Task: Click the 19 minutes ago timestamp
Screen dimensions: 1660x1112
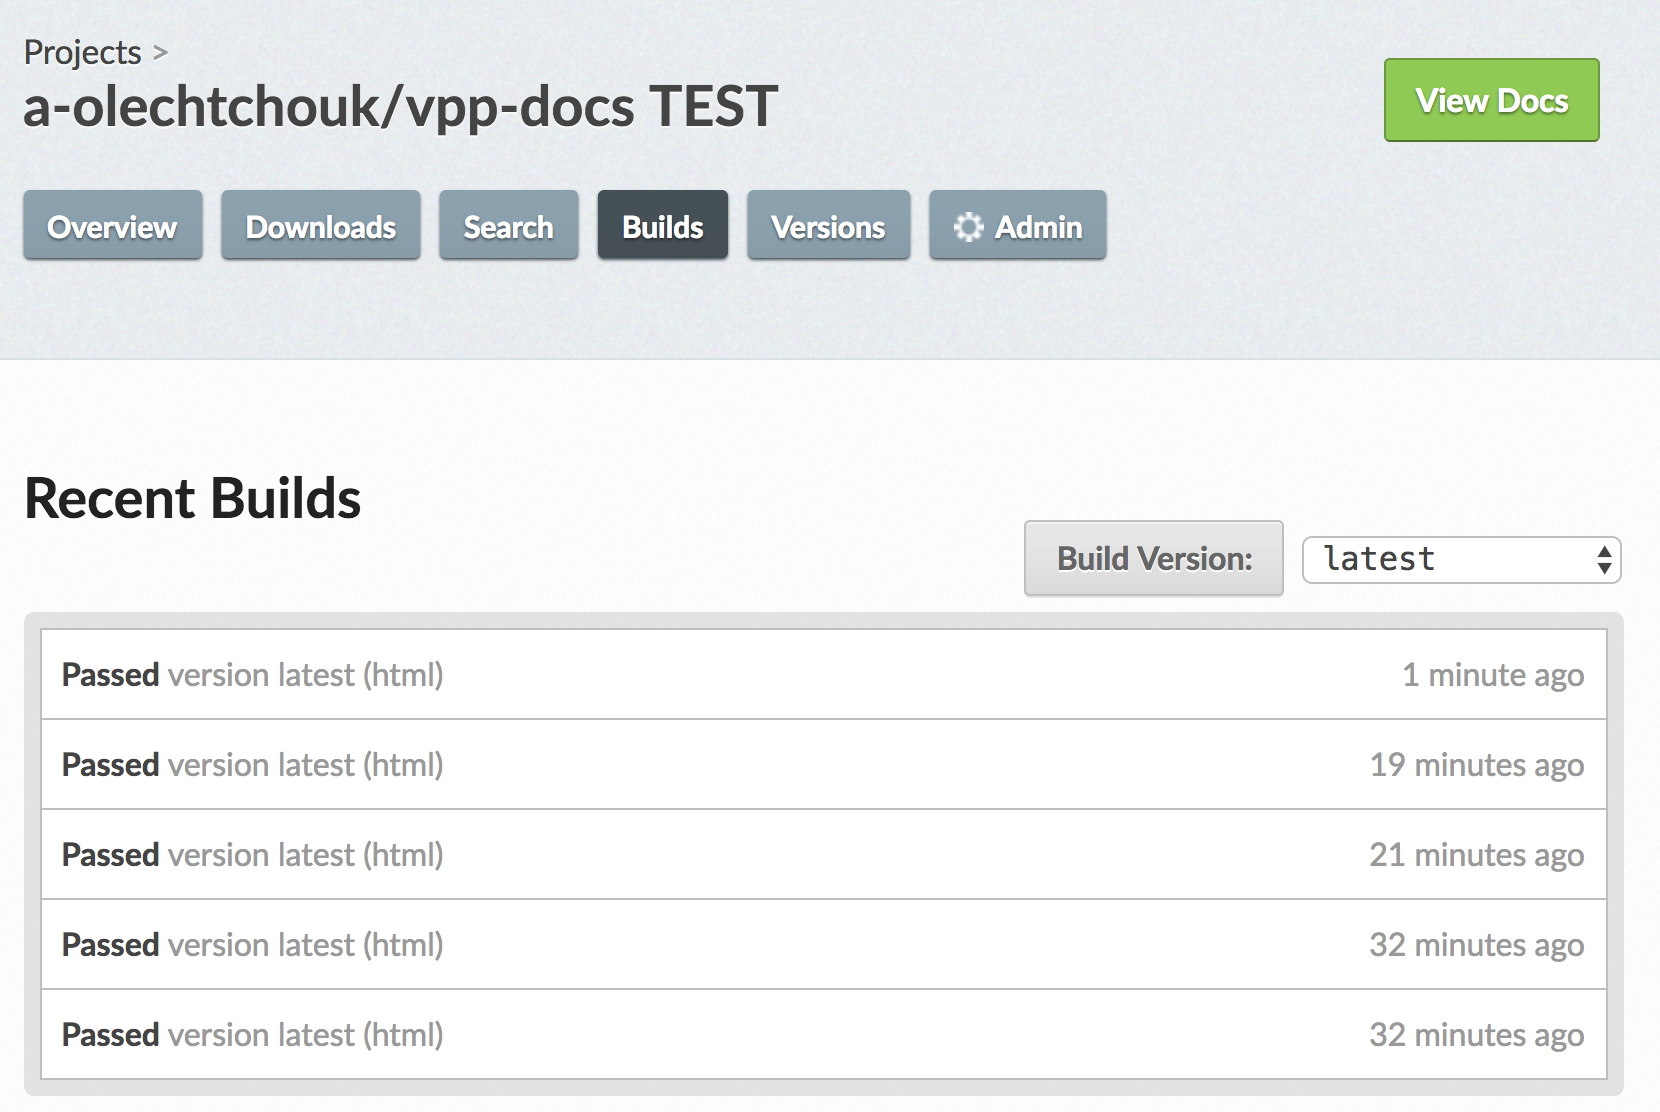Action: 1476,765
